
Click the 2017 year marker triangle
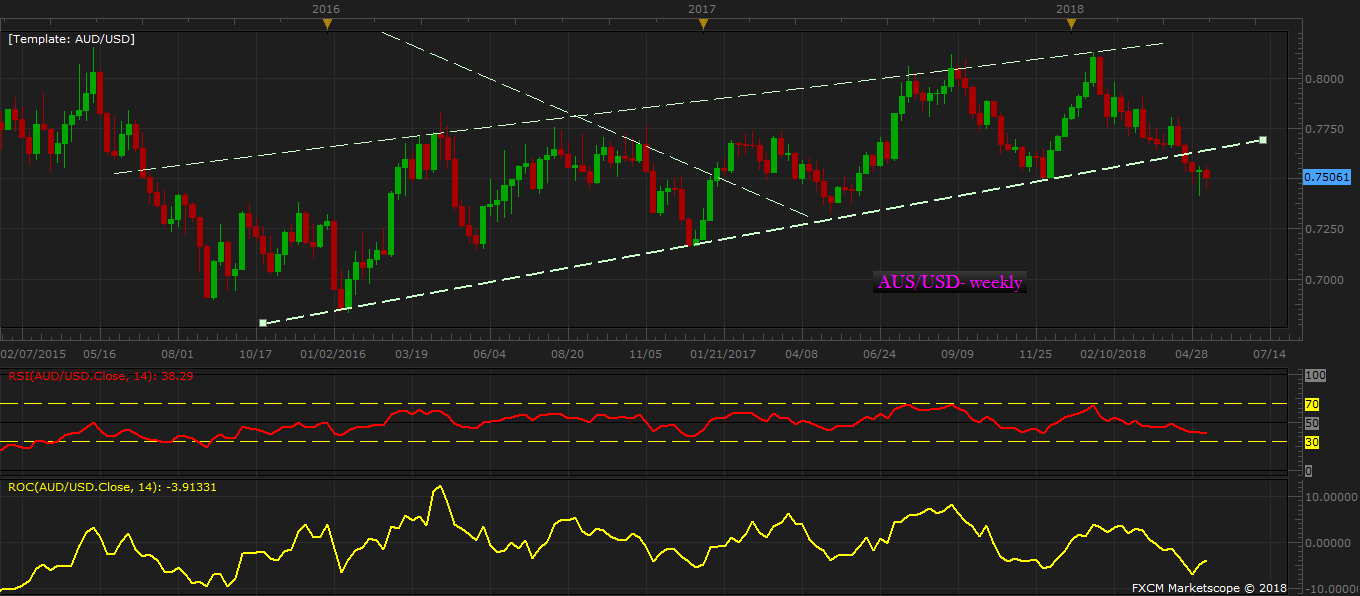[703, 24]
